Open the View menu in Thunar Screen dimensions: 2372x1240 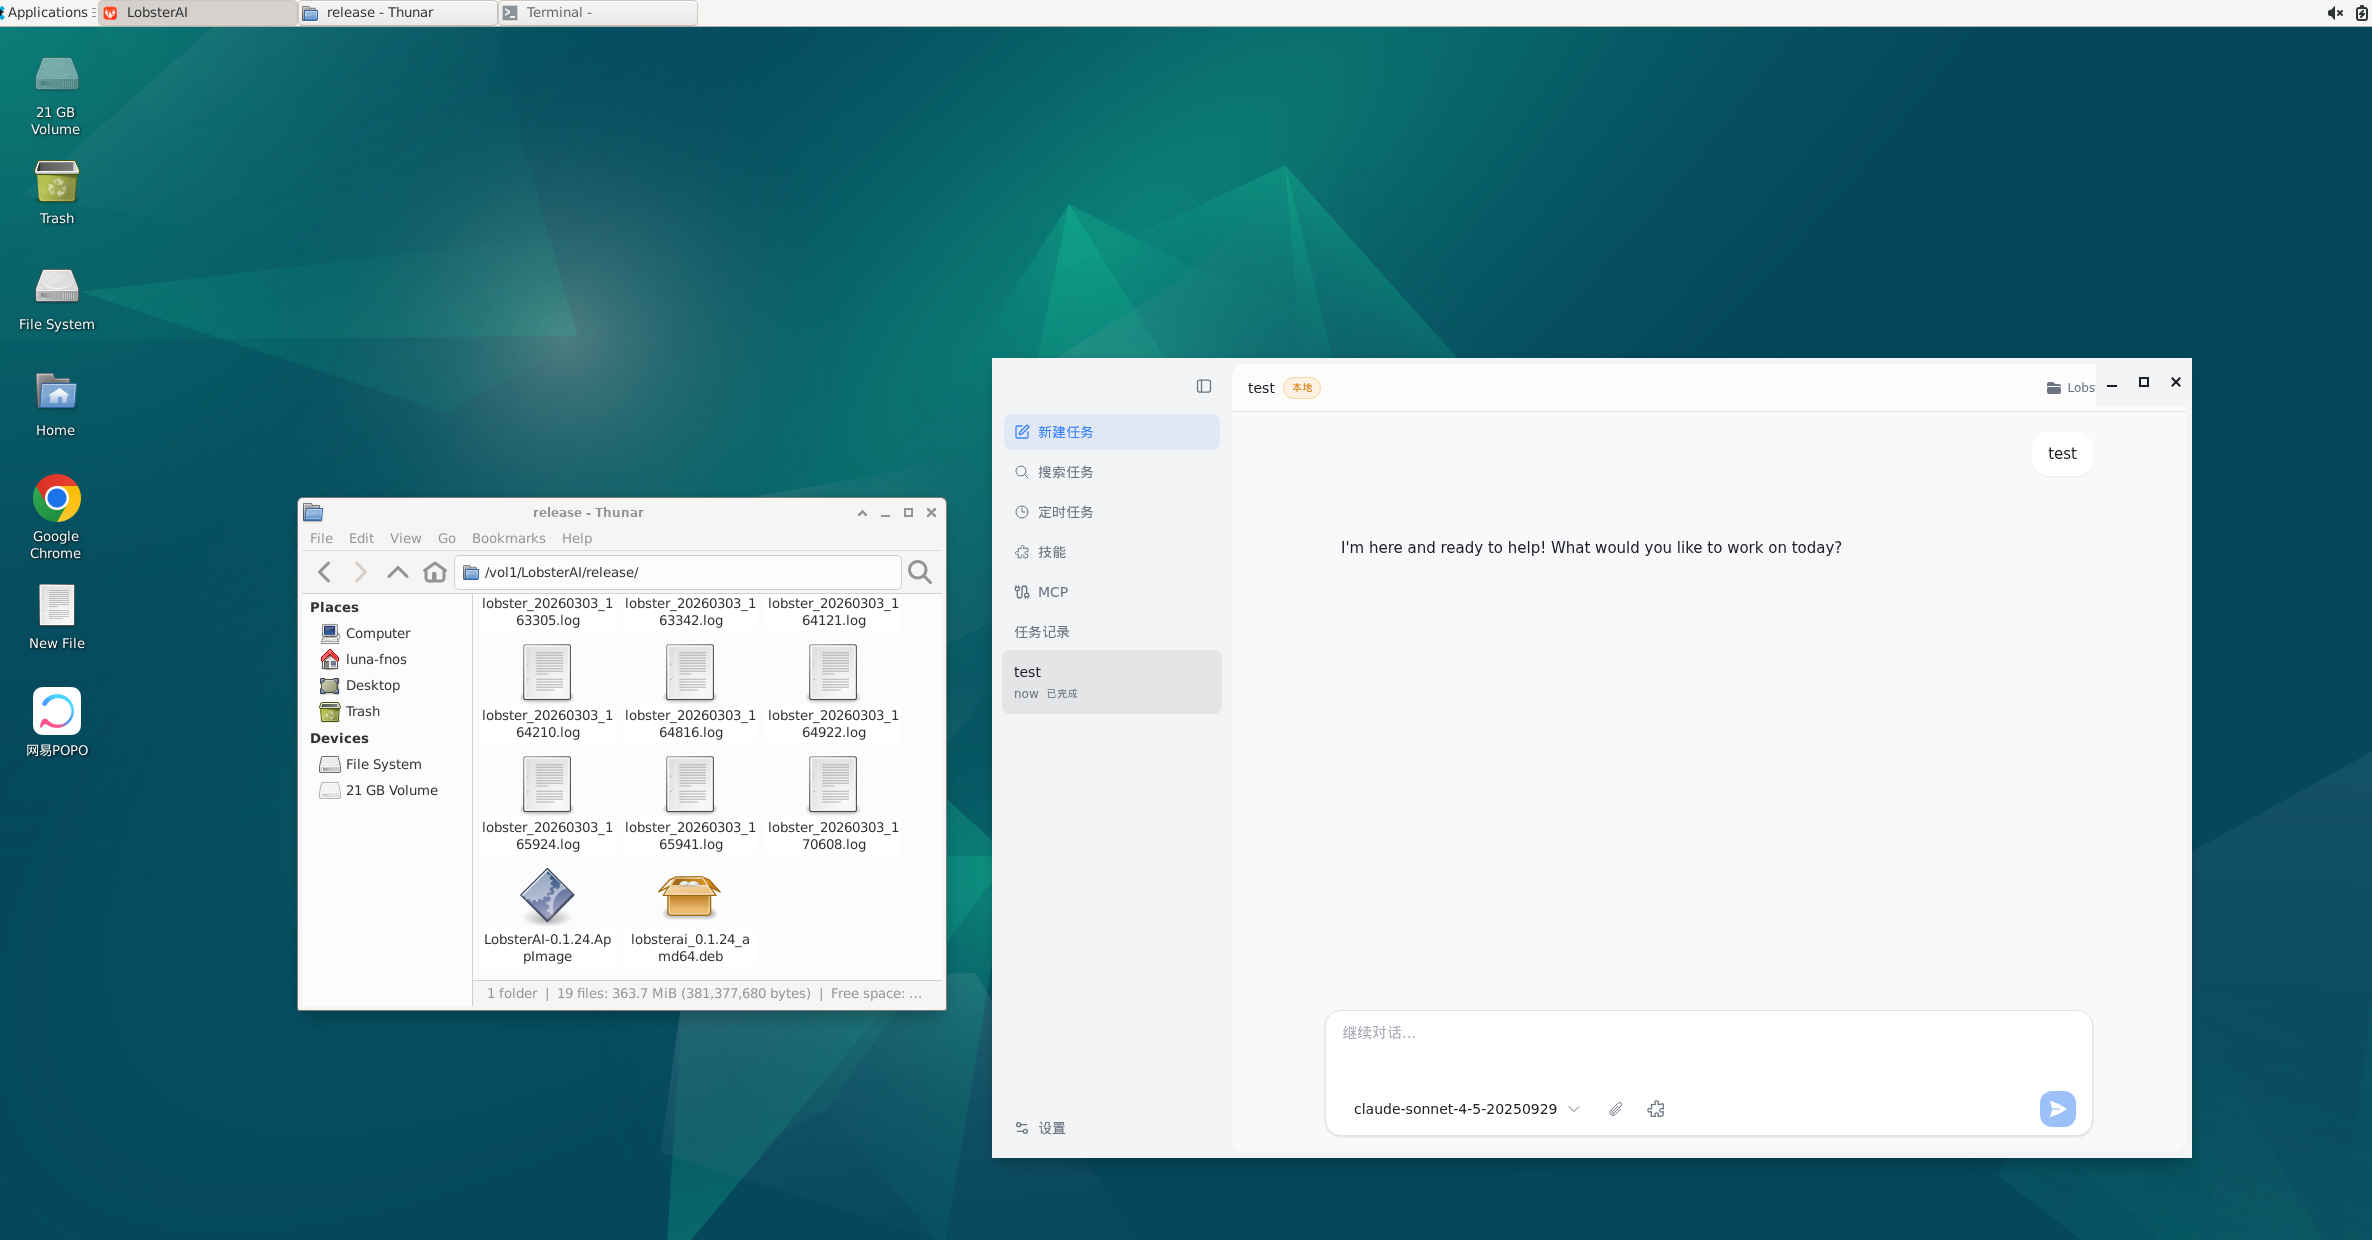405,538
